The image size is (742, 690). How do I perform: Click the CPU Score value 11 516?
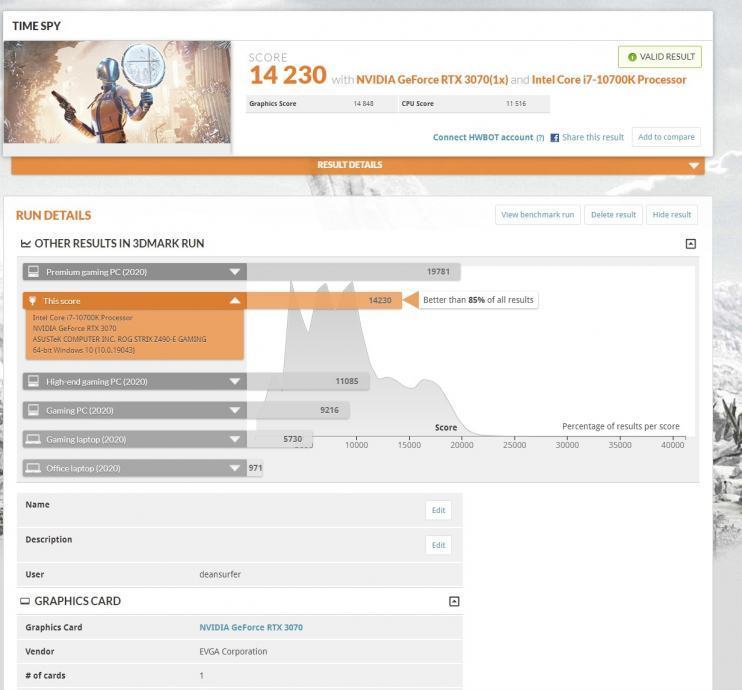(516, 104)
